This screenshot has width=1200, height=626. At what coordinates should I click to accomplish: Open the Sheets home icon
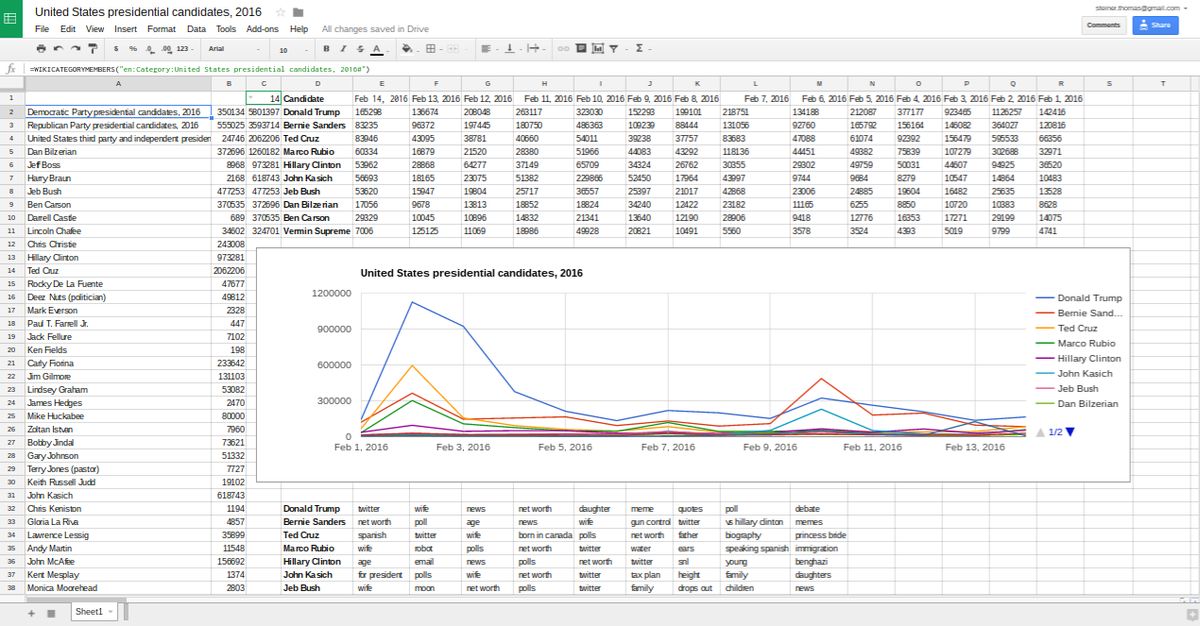(12, 19)
